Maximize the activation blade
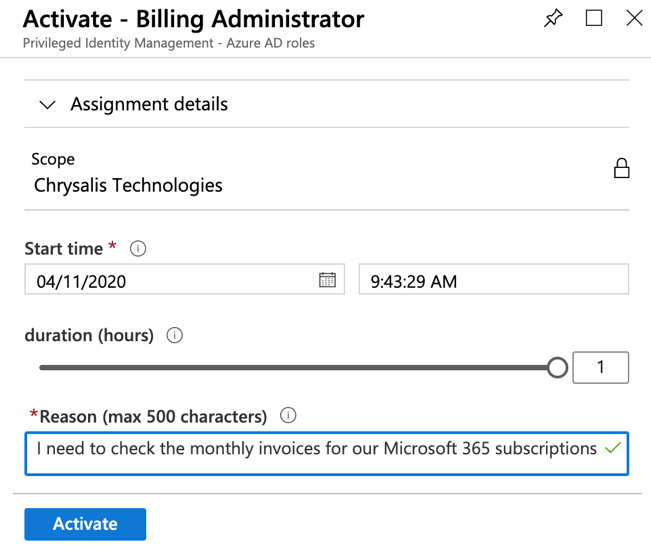This screenshot has width=651, height=557. click(594, 18)
